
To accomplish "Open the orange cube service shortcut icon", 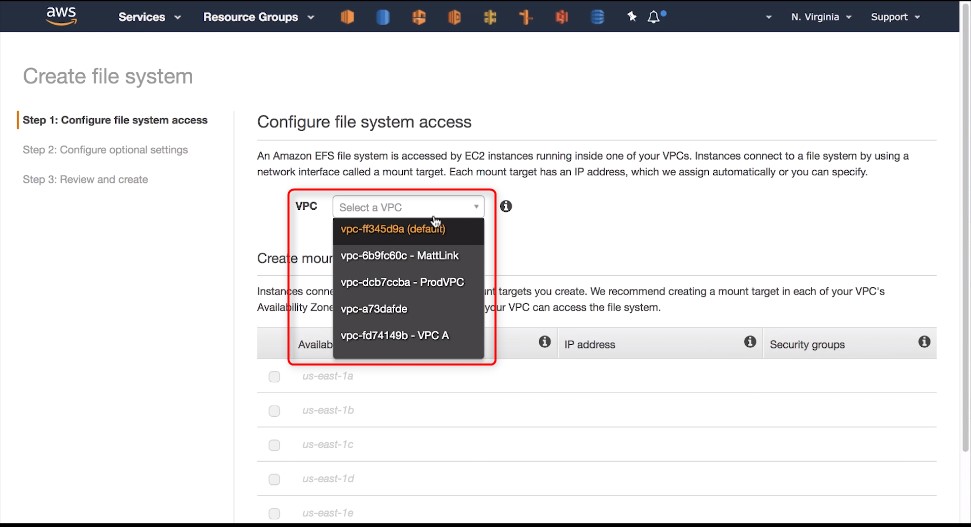I will (x=347, y=17).
